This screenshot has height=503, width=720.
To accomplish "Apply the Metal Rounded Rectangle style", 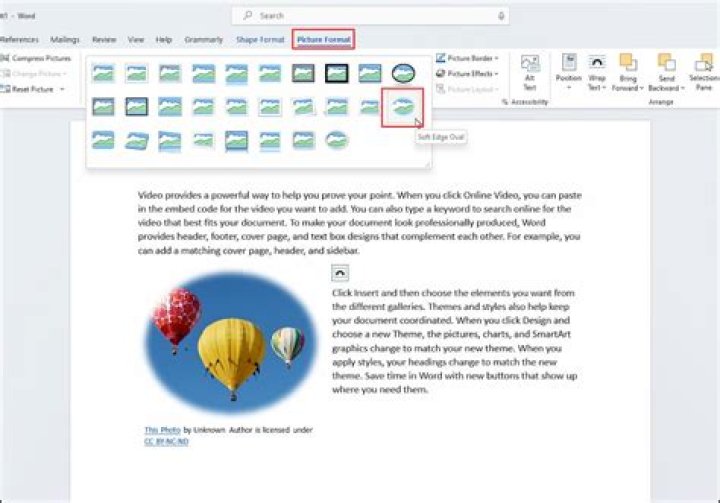I will click(x=304, y=141).
